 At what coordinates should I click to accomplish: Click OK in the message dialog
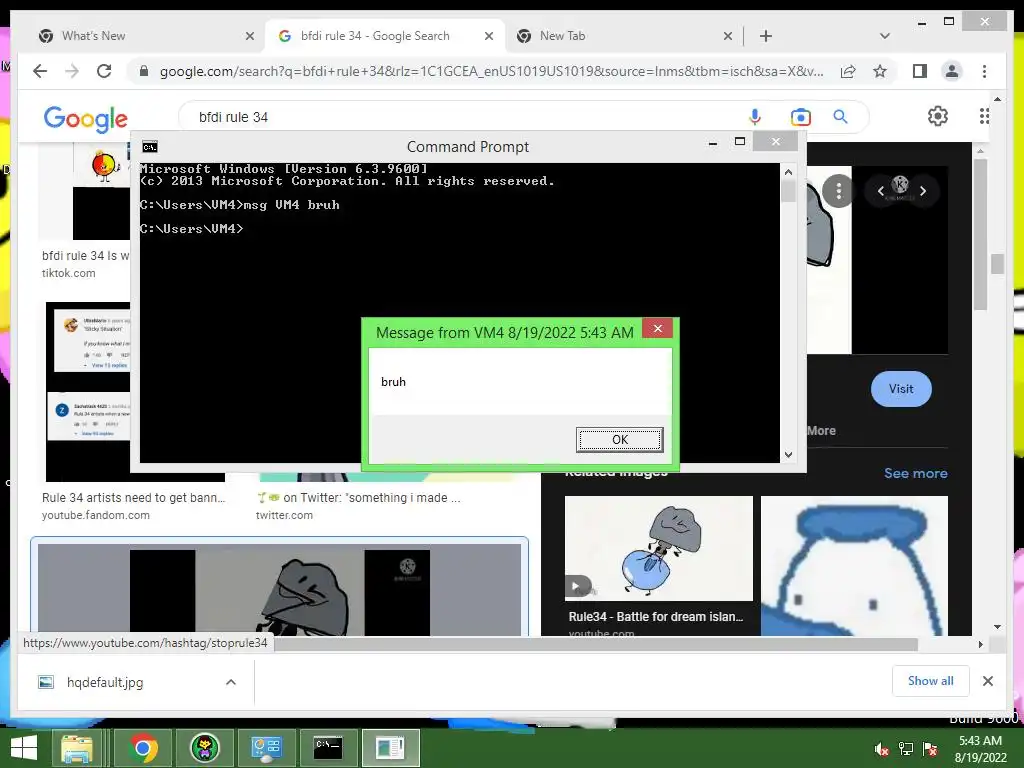coord(620,440)
